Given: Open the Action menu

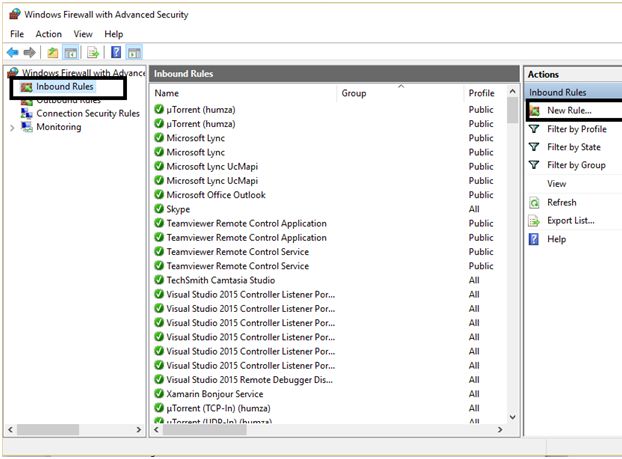Looking at the screenshot, I should 48,34.
